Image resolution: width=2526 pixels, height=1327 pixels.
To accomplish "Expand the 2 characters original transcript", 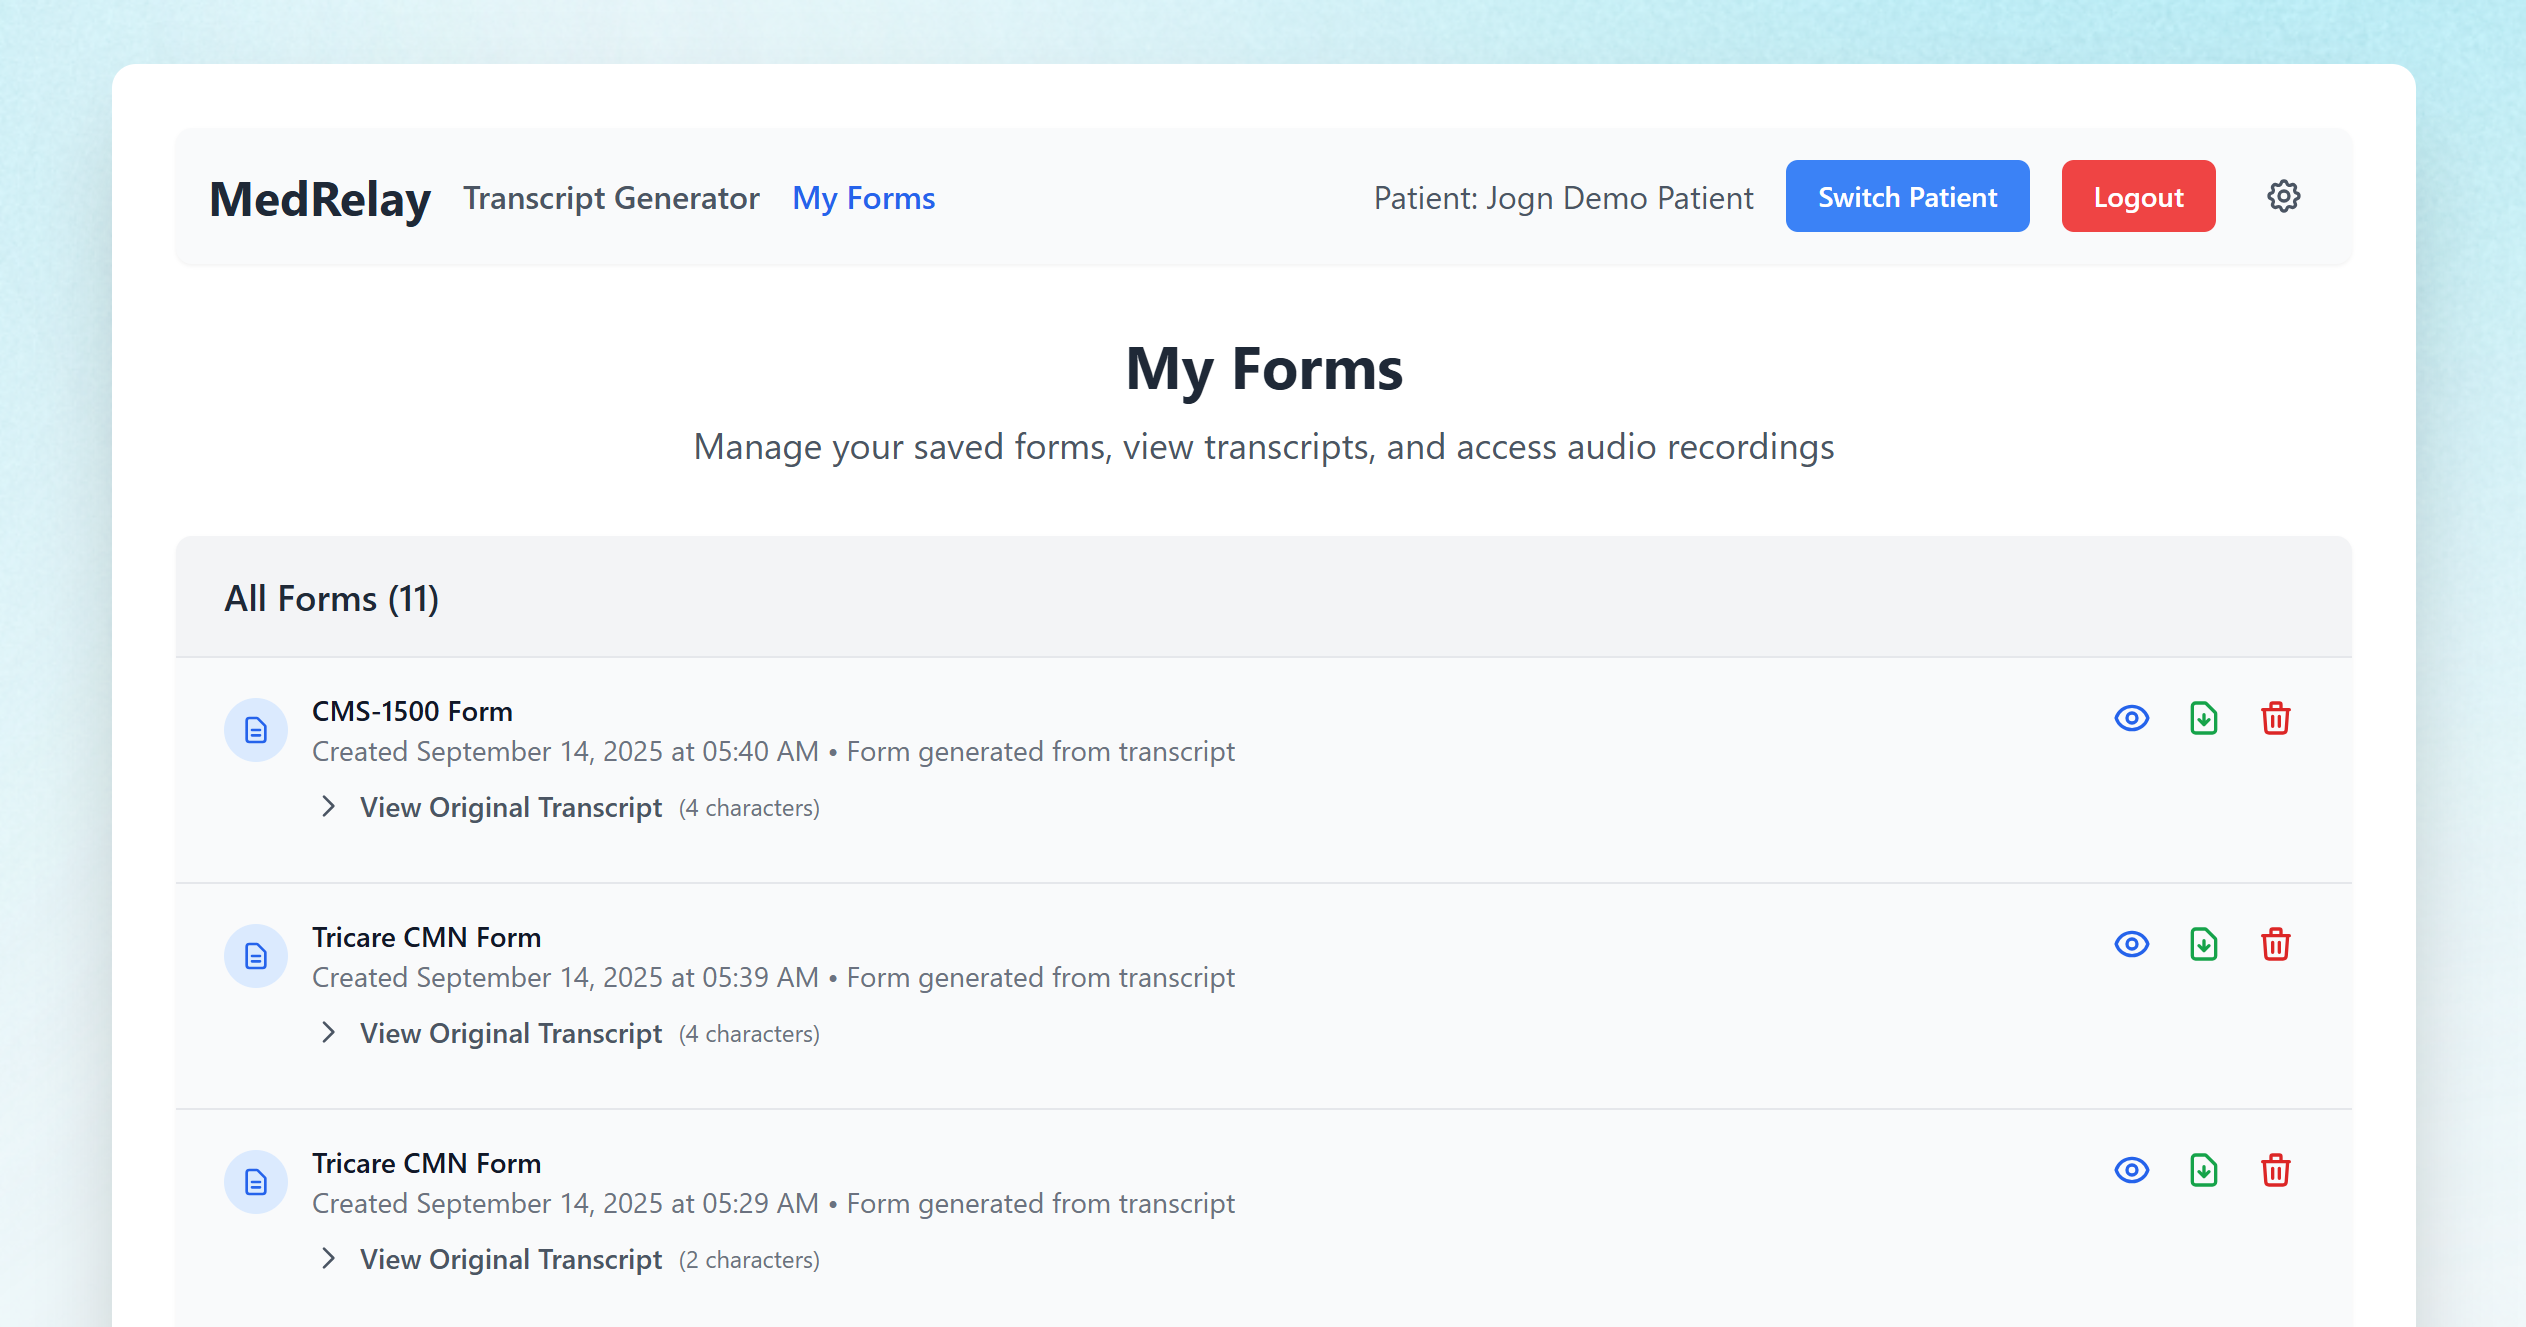I will 510,1259.
